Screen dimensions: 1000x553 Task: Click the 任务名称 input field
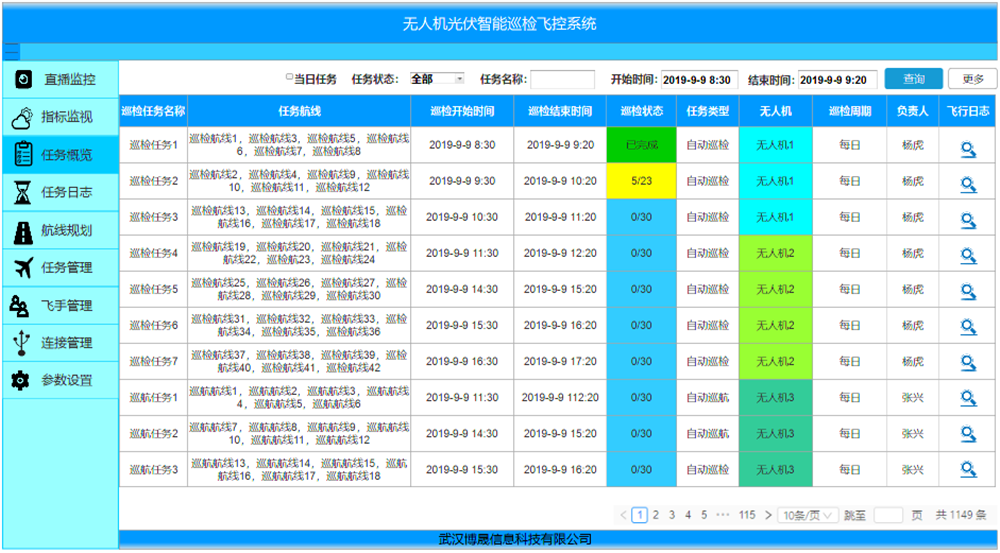pos(562,79)
